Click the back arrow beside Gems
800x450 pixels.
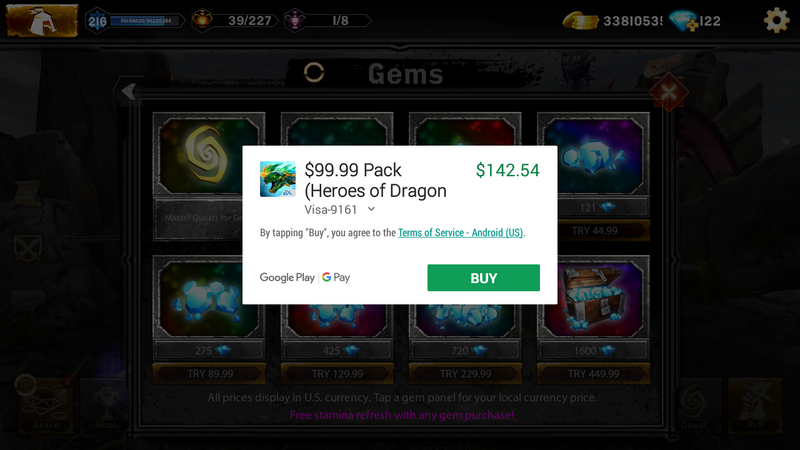pos(128,91)
